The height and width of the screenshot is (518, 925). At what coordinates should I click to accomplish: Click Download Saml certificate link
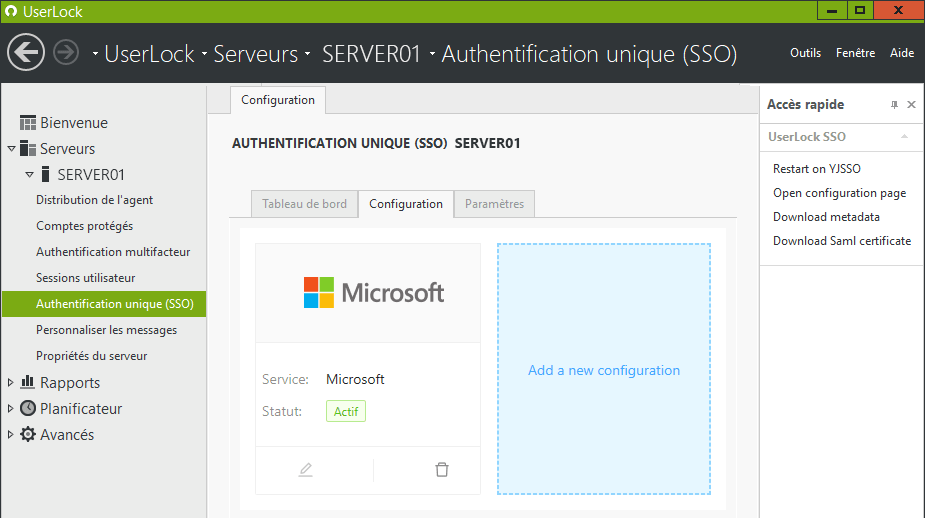(x=842, y=241)
